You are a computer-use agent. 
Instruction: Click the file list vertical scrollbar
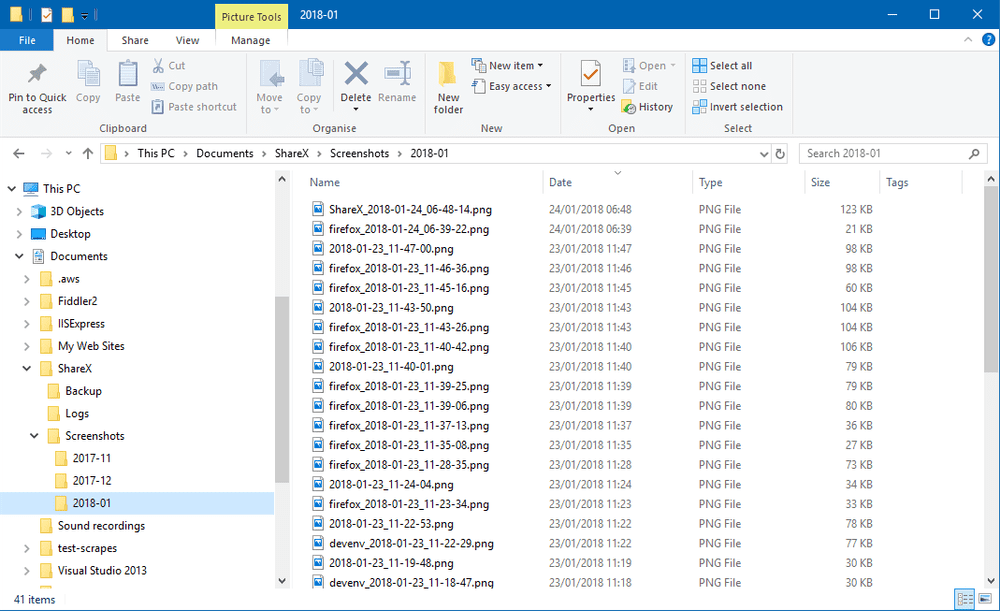pyautogui.click(x=990, y=279)
